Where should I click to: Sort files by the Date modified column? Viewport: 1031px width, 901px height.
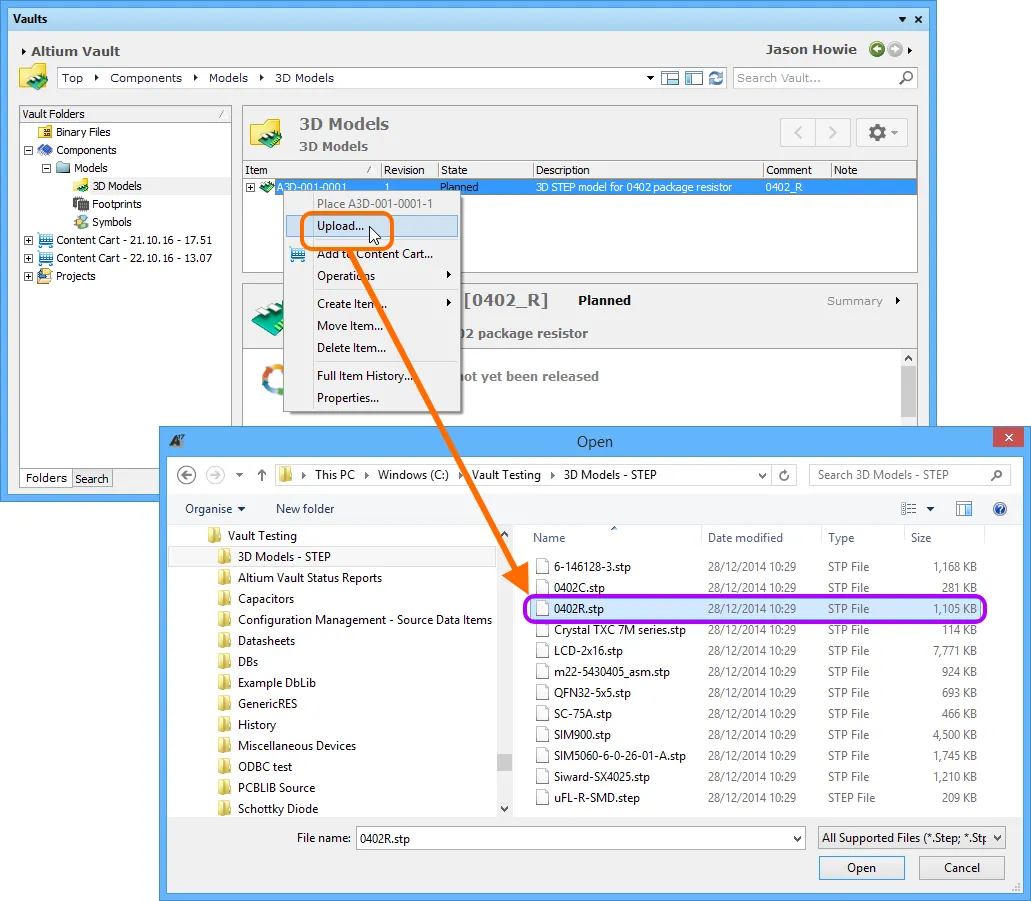point(745,538)
